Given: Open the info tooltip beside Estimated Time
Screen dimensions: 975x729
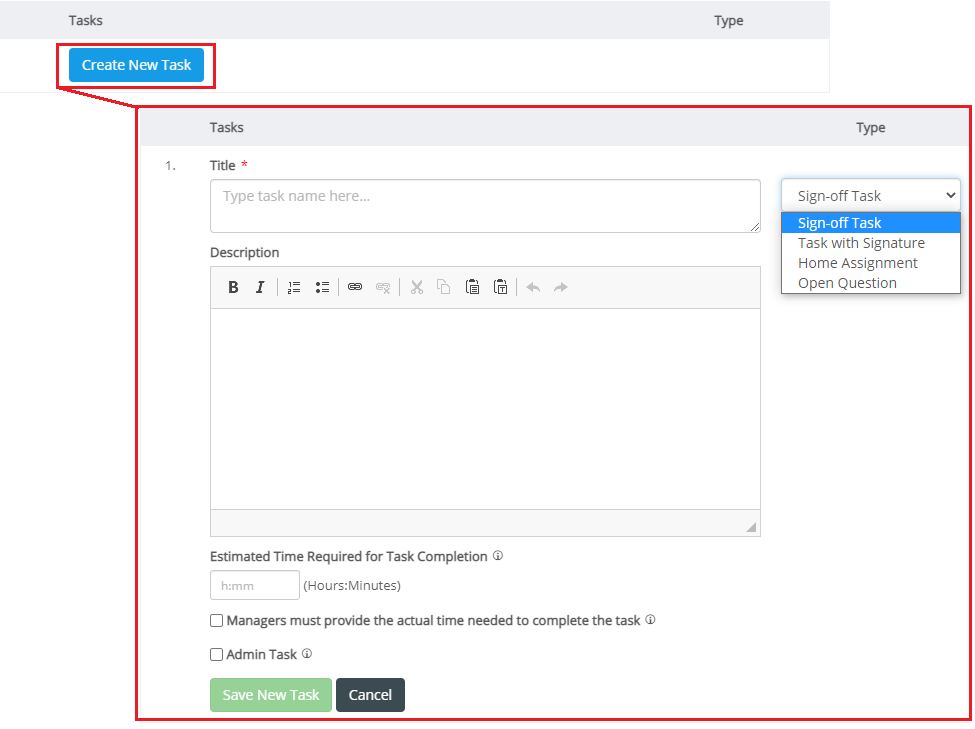Looking at the screenshot, I should (x=497, y=556).
